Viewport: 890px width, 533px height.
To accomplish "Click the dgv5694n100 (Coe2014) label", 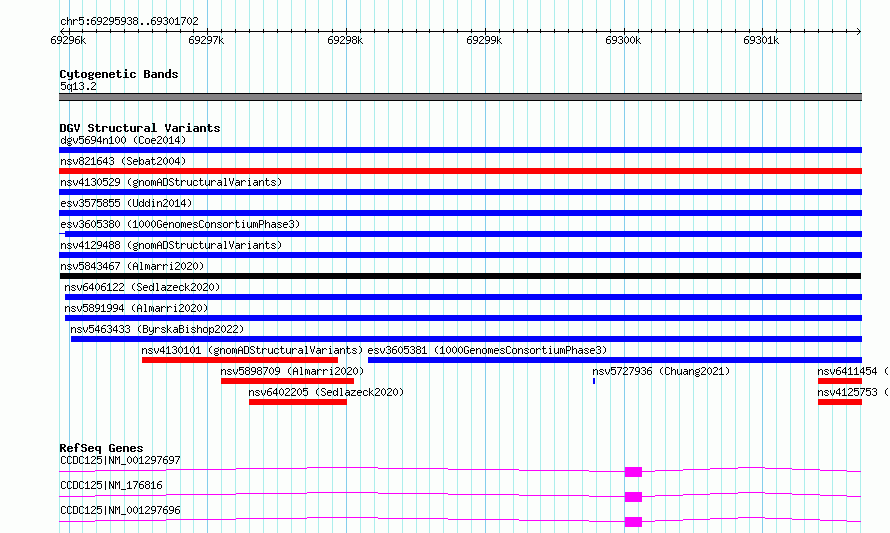I will pyautogui.click(x=123, y=140).
